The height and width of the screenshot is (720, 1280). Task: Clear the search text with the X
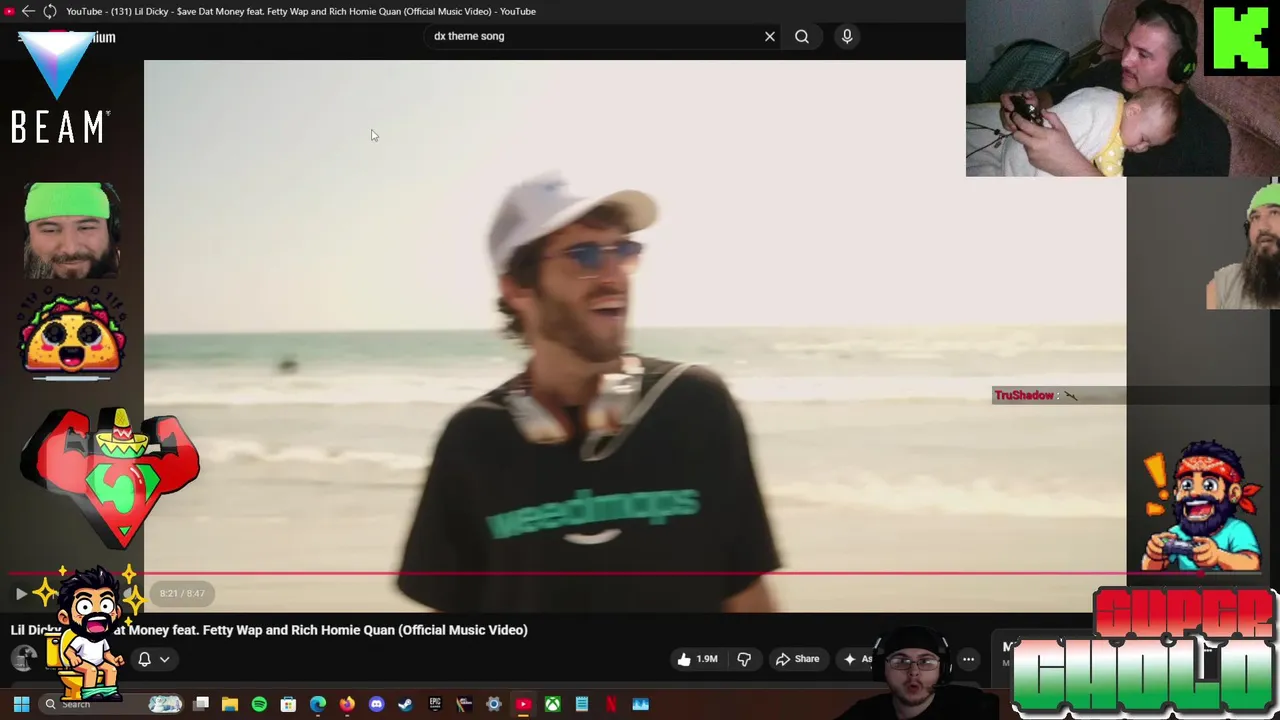(770, 37)
